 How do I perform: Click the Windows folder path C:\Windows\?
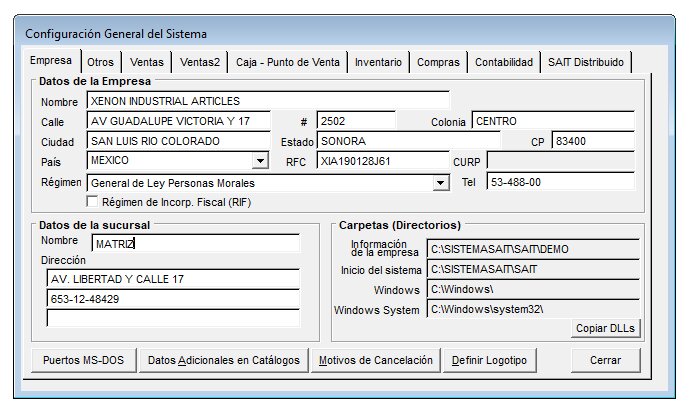533,289
